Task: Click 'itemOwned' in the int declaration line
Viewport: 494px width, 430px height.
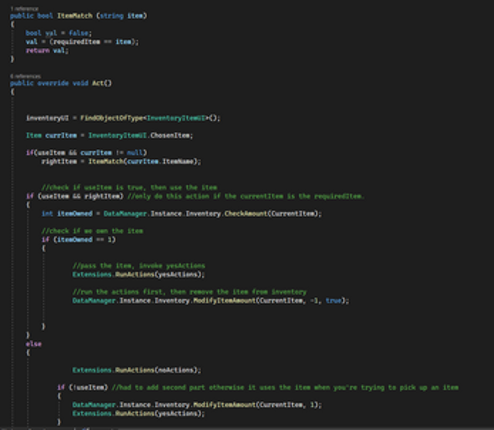Action: 75,213
